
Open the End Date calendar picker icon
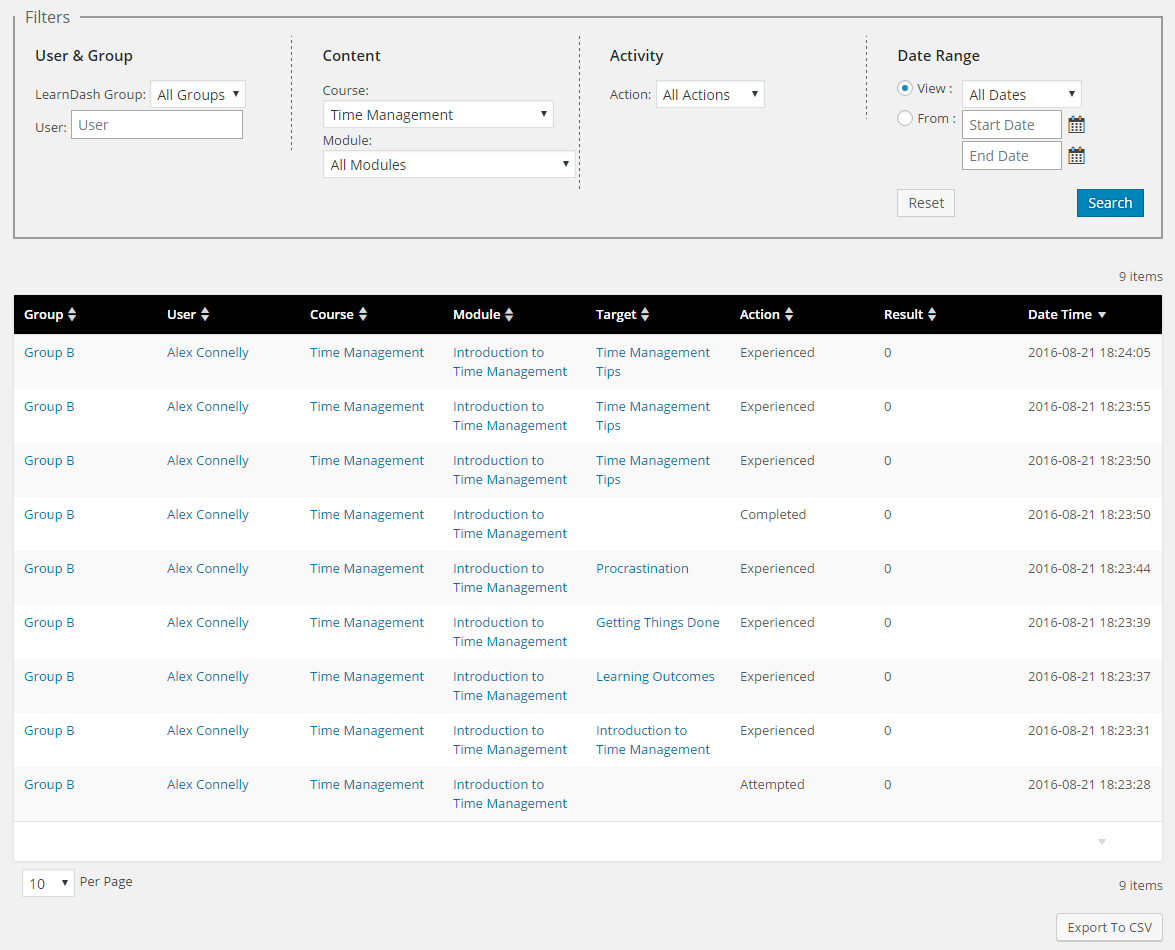click(1076, 156)
